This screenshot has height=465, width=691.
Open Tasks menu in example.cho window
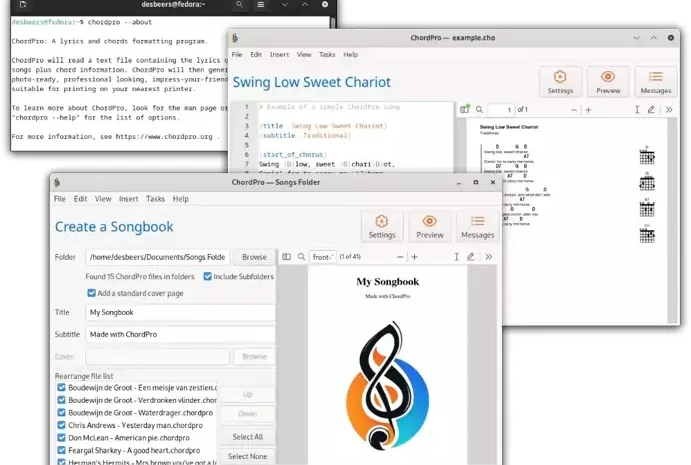point(327,55)
